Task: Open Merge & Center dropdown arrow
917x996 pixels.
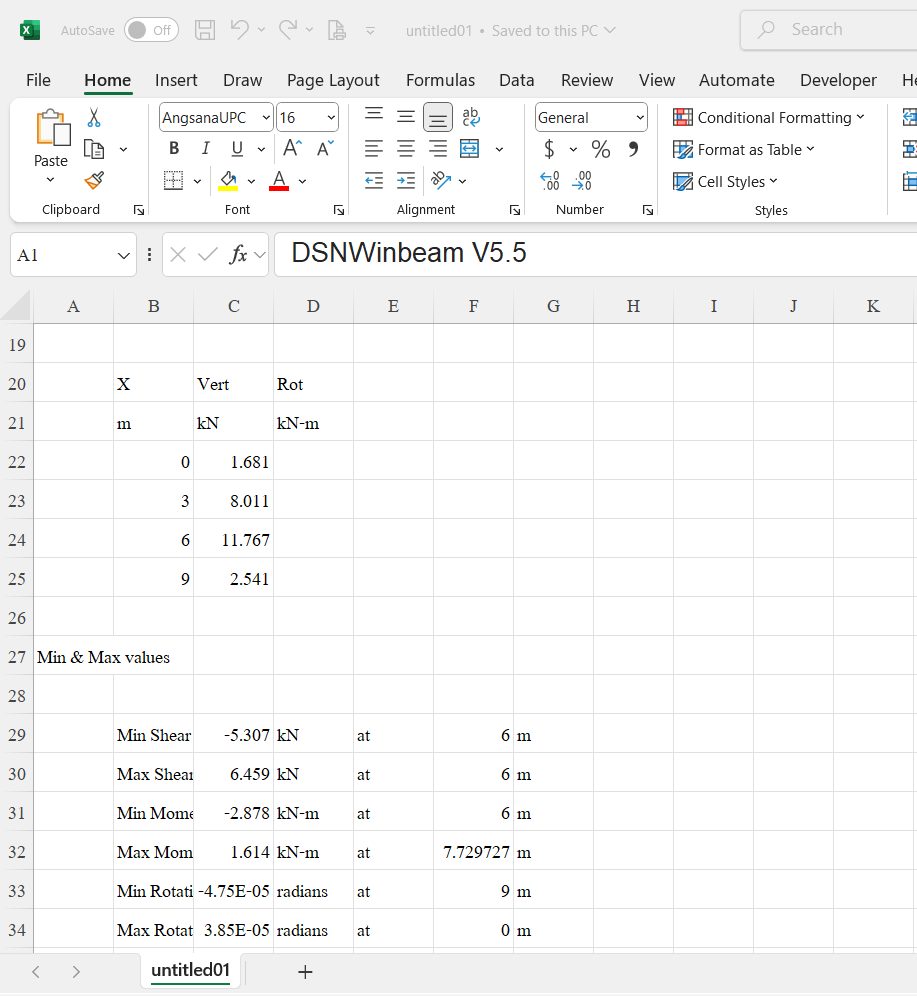Action: 499,149
